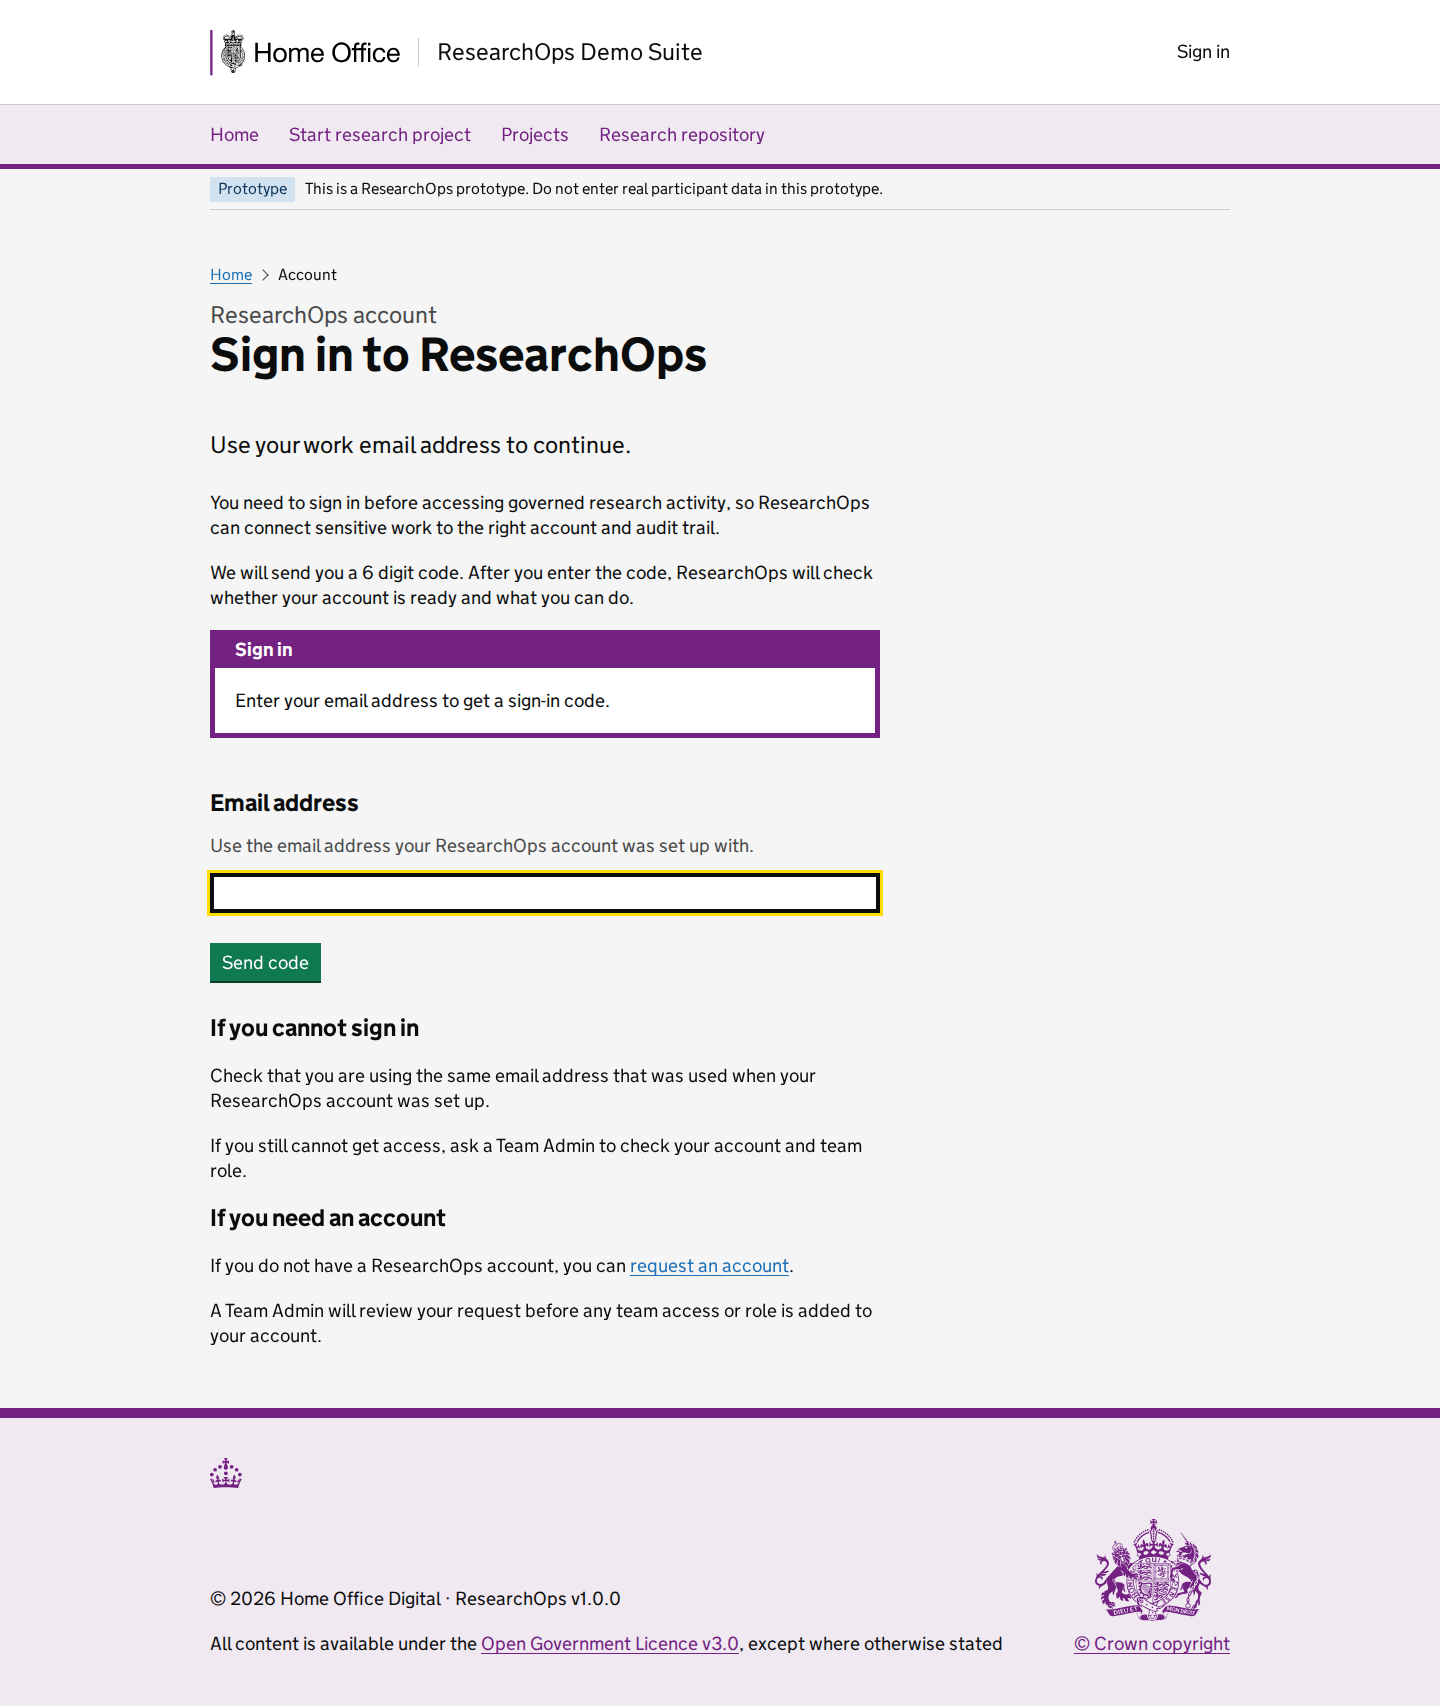Click 'Use your work email address to continue'
The width and height of the screenshot is (1440, 1706).
coord(420,445)
